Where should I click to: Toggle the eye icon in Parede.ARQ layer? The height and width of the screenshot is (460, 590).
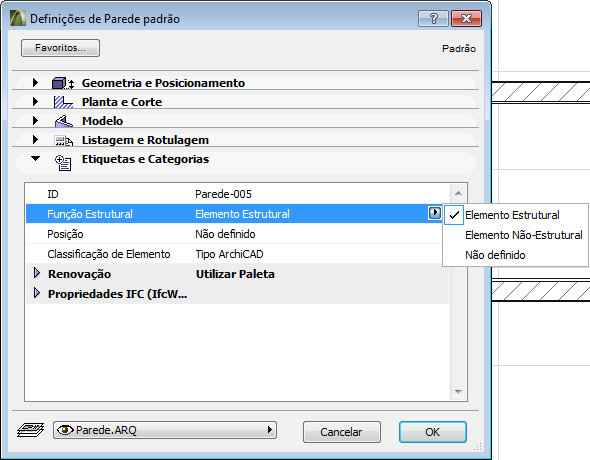coord(65,430)
